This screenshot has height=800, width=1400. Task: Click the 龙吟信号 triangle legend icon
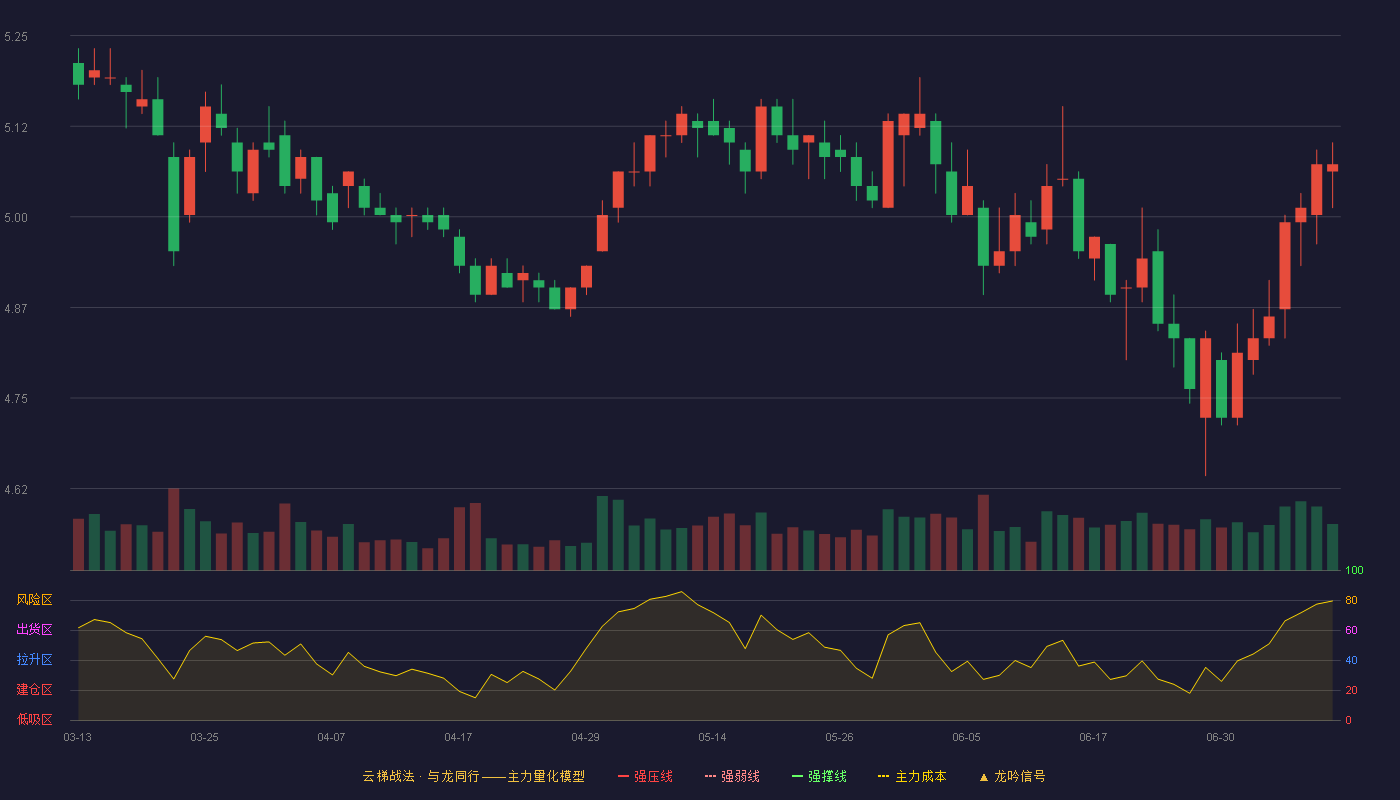983,776
